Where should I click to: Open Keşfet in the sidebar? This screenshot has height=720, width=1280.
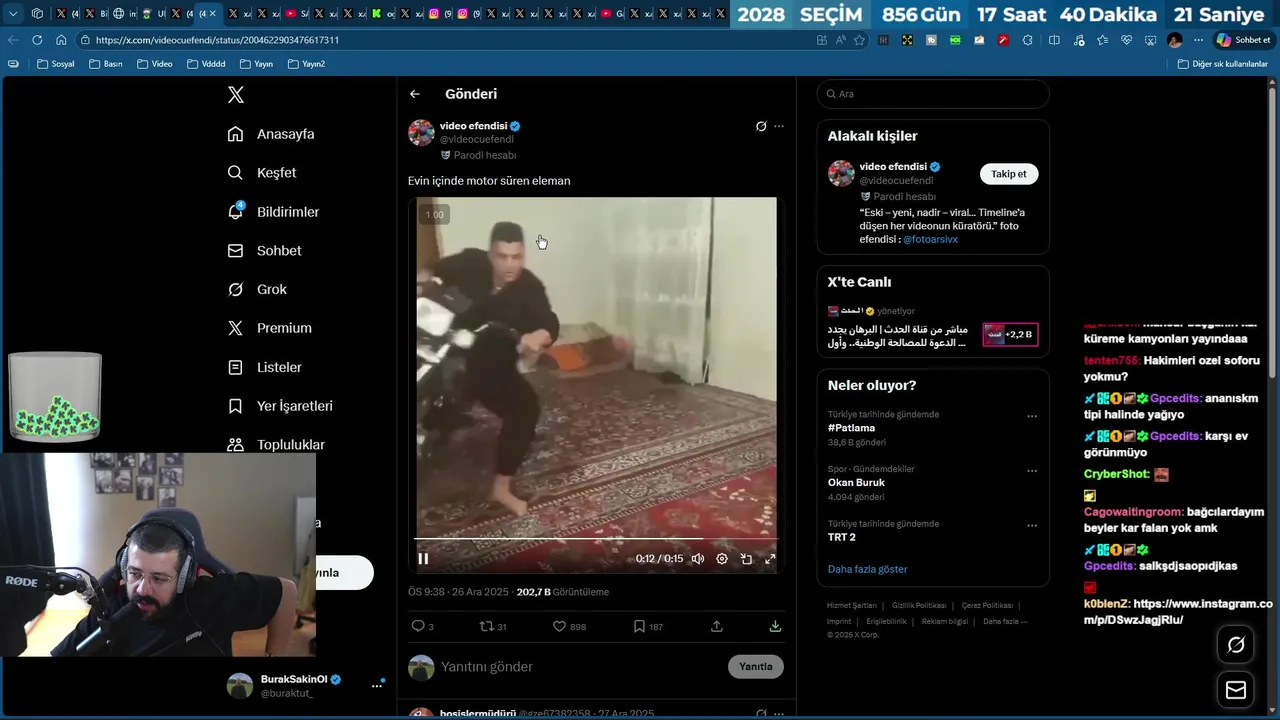[x=262, y=173]
